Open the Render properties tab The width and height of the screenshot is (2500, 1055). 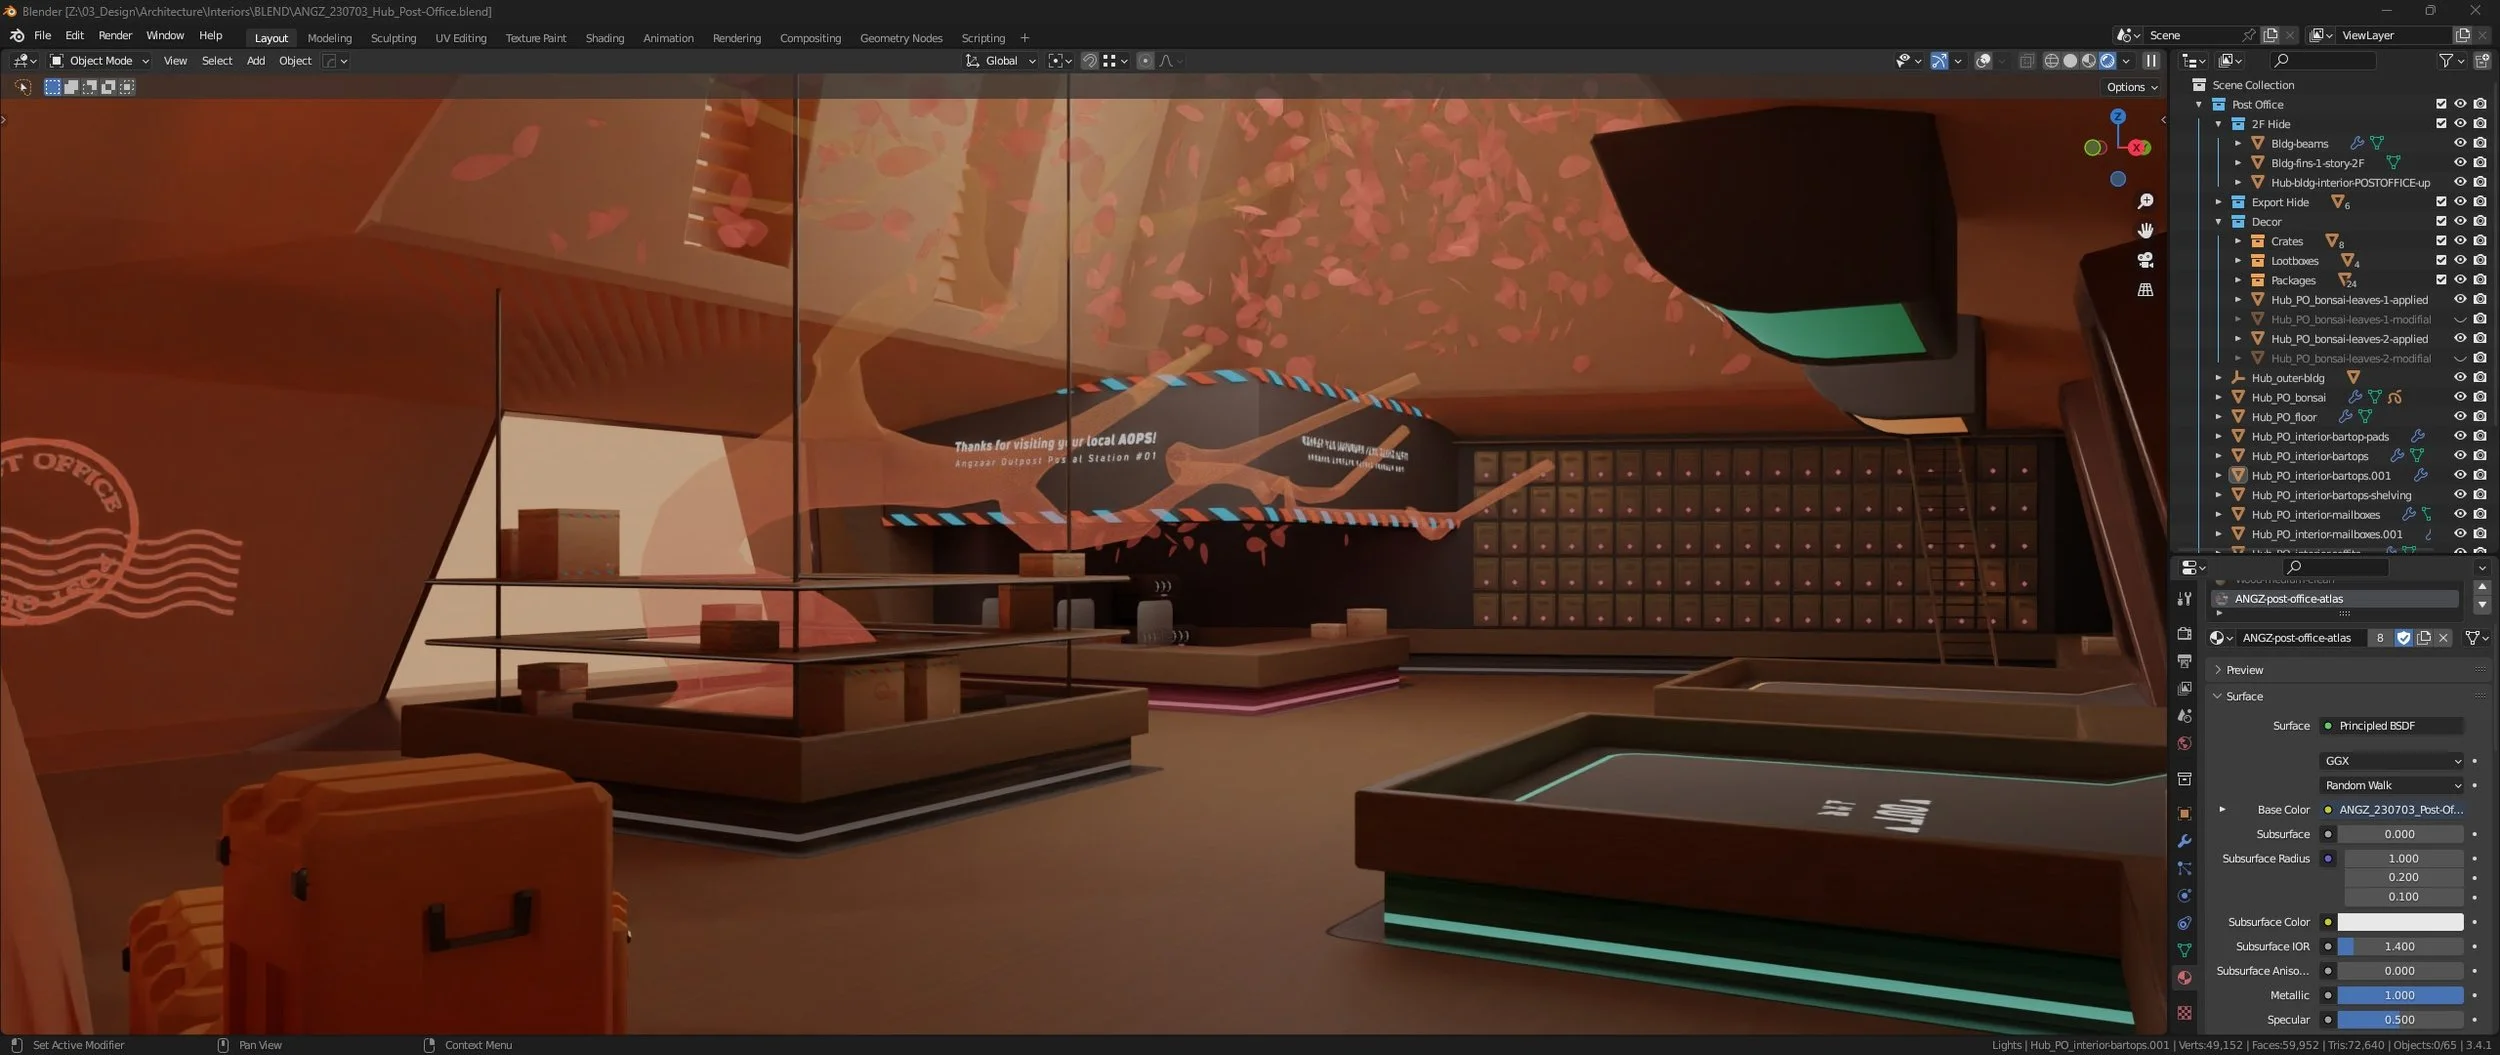coord(2184,634)
